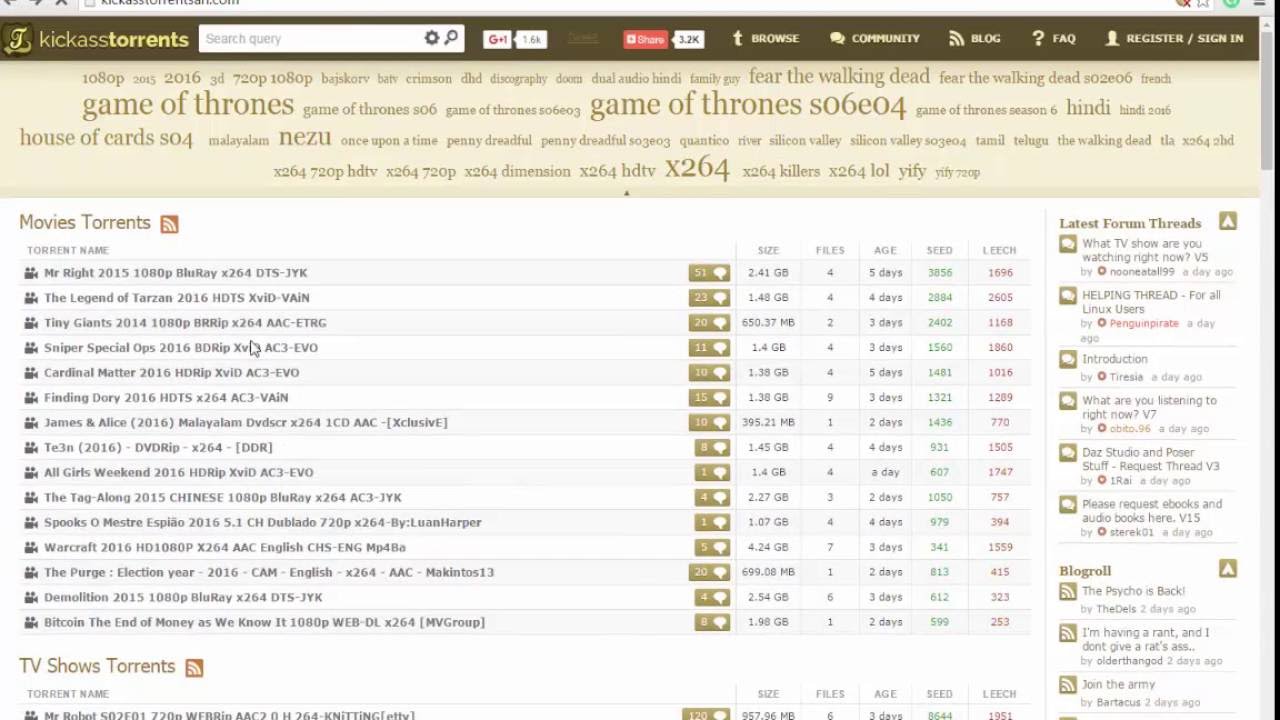Image resolution: width=1280 pixels, height=720 pixels.
Task: Open comments badge for Tiny Giants
Action: 709,322
